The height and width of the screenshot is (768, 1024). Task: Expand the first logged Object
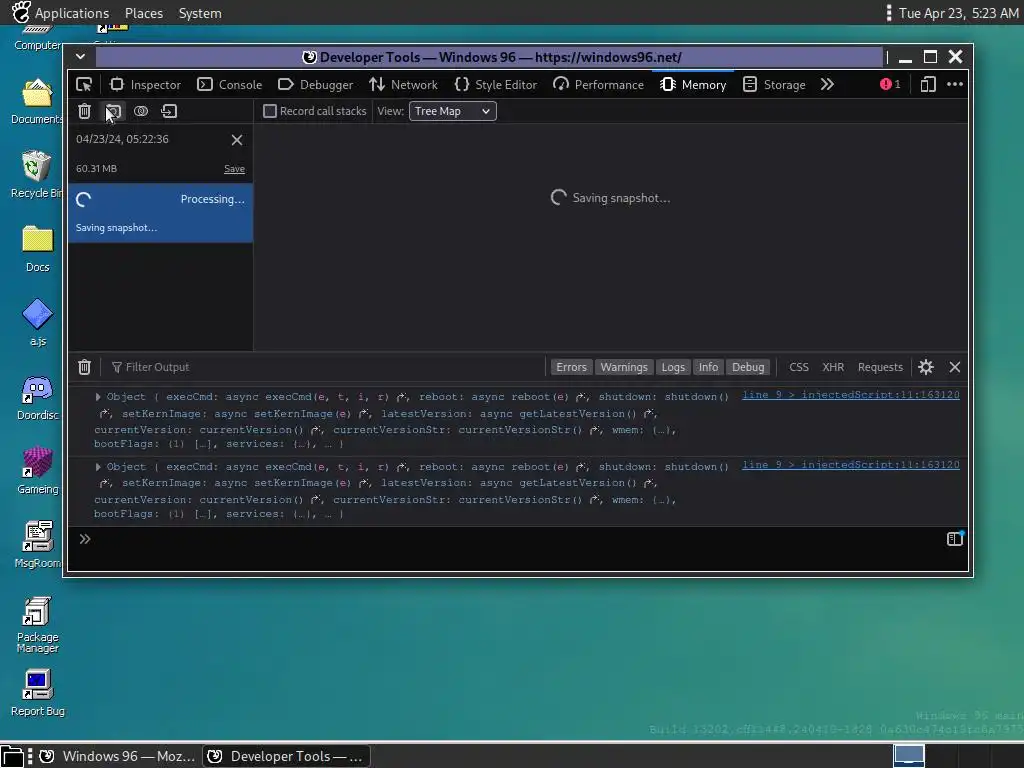click(98, 396)
